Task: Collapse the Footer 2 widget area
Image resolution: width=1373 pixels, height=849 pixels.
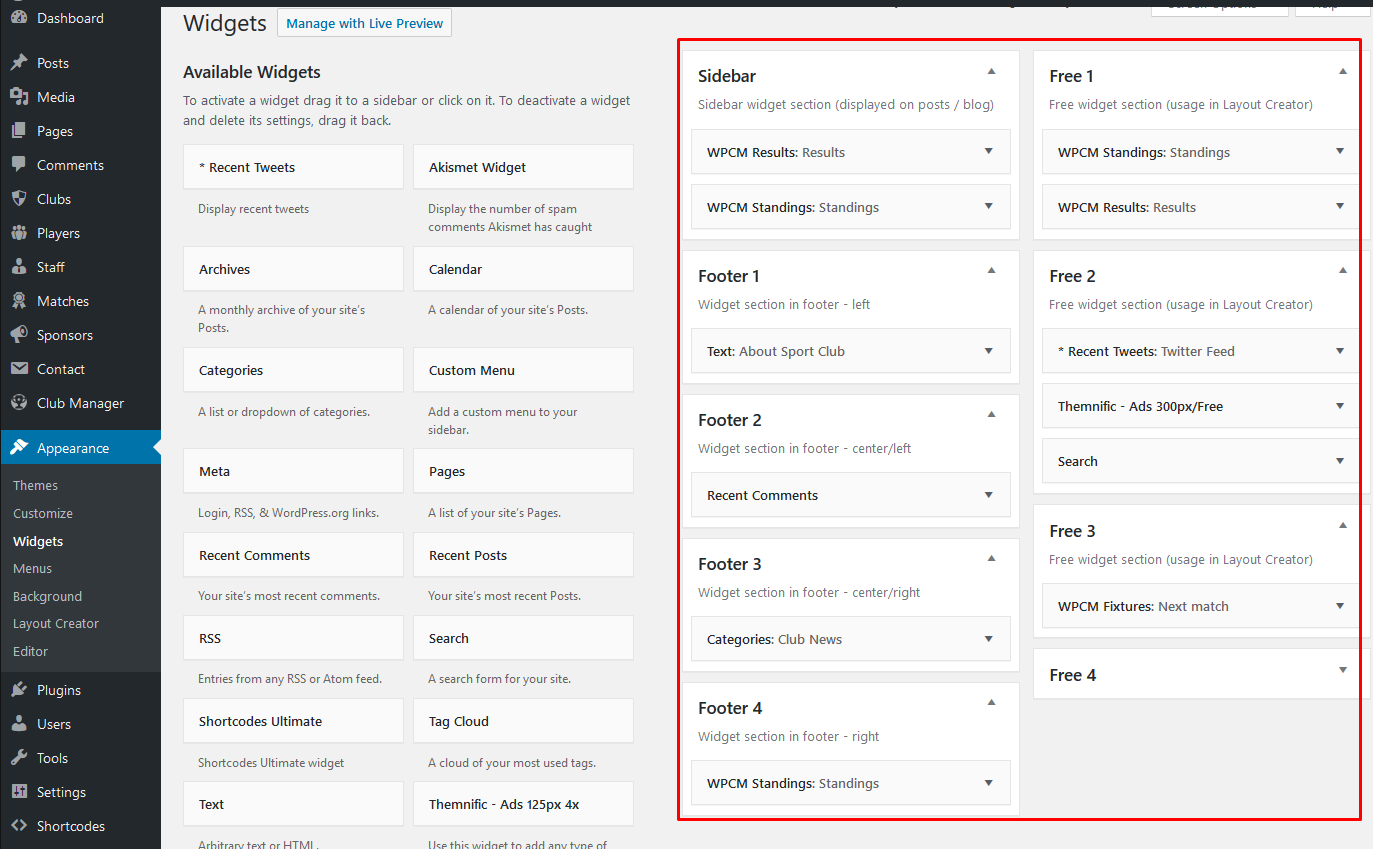Action: (x=991, y=414)
